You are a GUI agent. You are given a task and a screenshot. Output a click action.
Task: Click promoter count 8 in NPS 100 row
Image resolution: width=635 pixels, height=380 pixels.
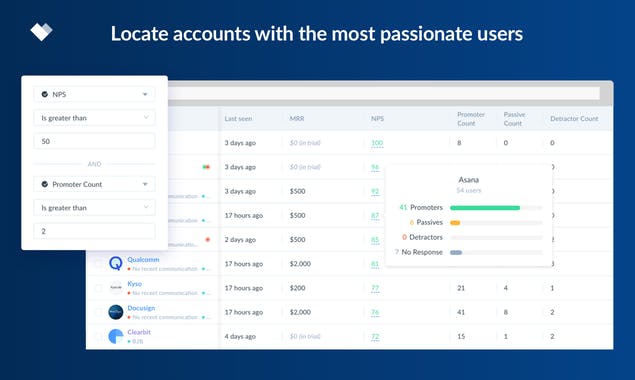459,143
